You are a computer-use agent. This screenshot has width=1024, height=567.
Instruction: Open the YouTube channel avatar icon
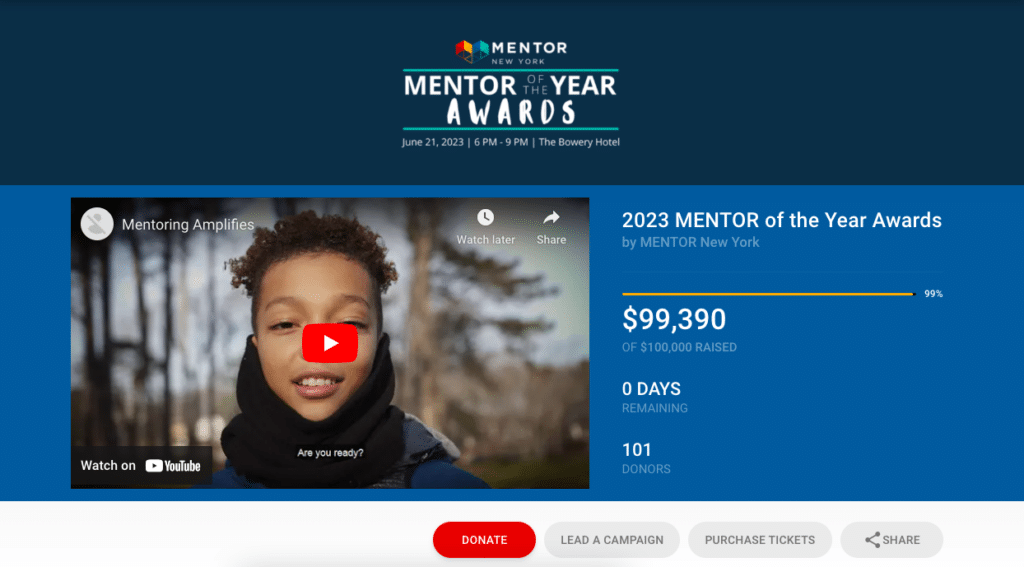click(97, 224)
